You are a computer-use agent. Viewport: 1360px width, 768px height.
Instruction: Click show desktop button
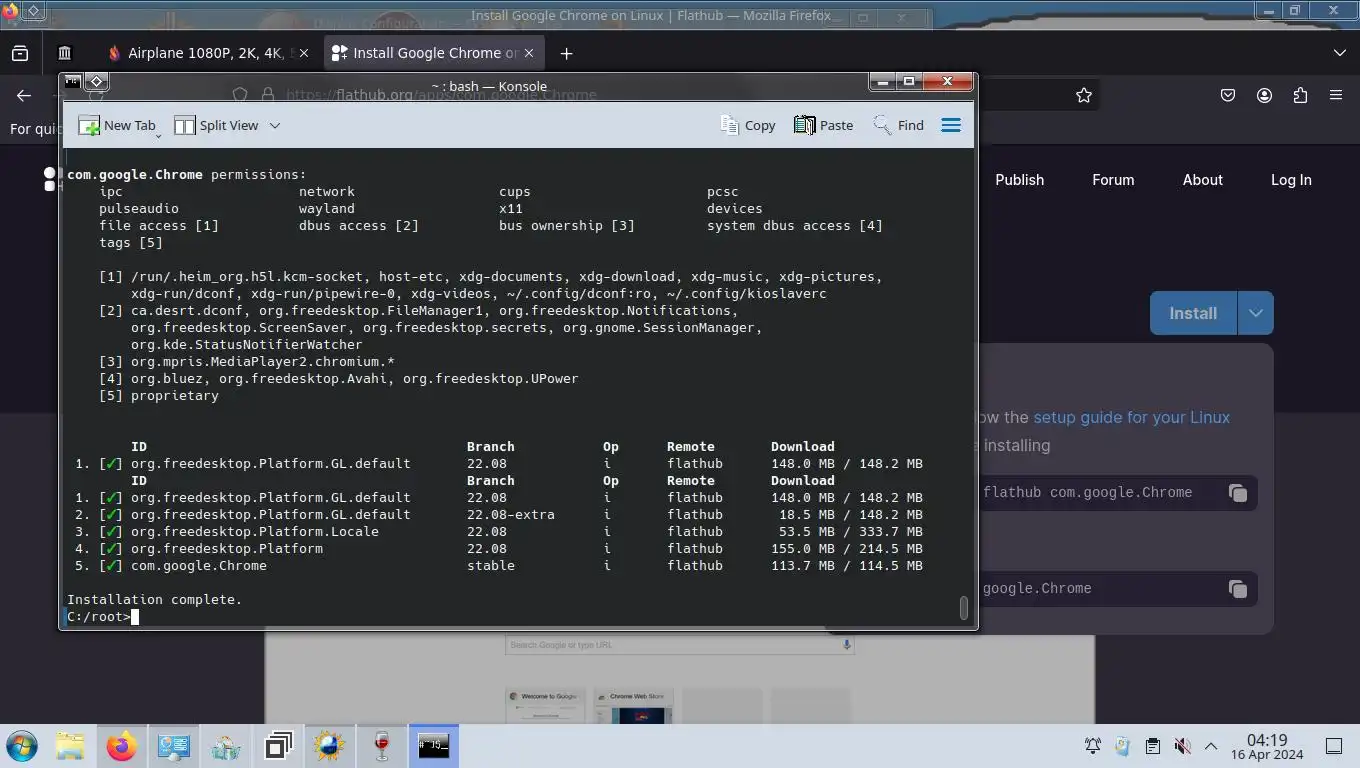[1334, 746]
